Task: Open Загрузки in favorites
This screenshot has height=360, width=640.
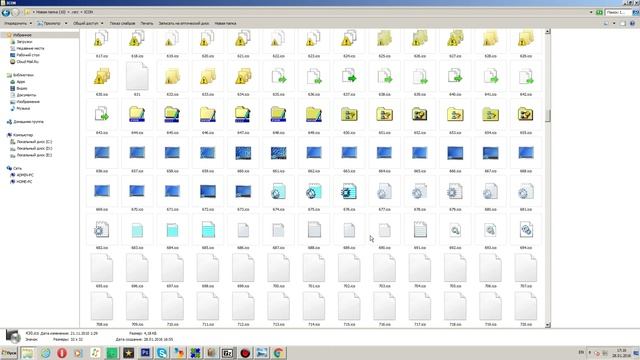Action: pyautogui.click(x=24, y=42)
